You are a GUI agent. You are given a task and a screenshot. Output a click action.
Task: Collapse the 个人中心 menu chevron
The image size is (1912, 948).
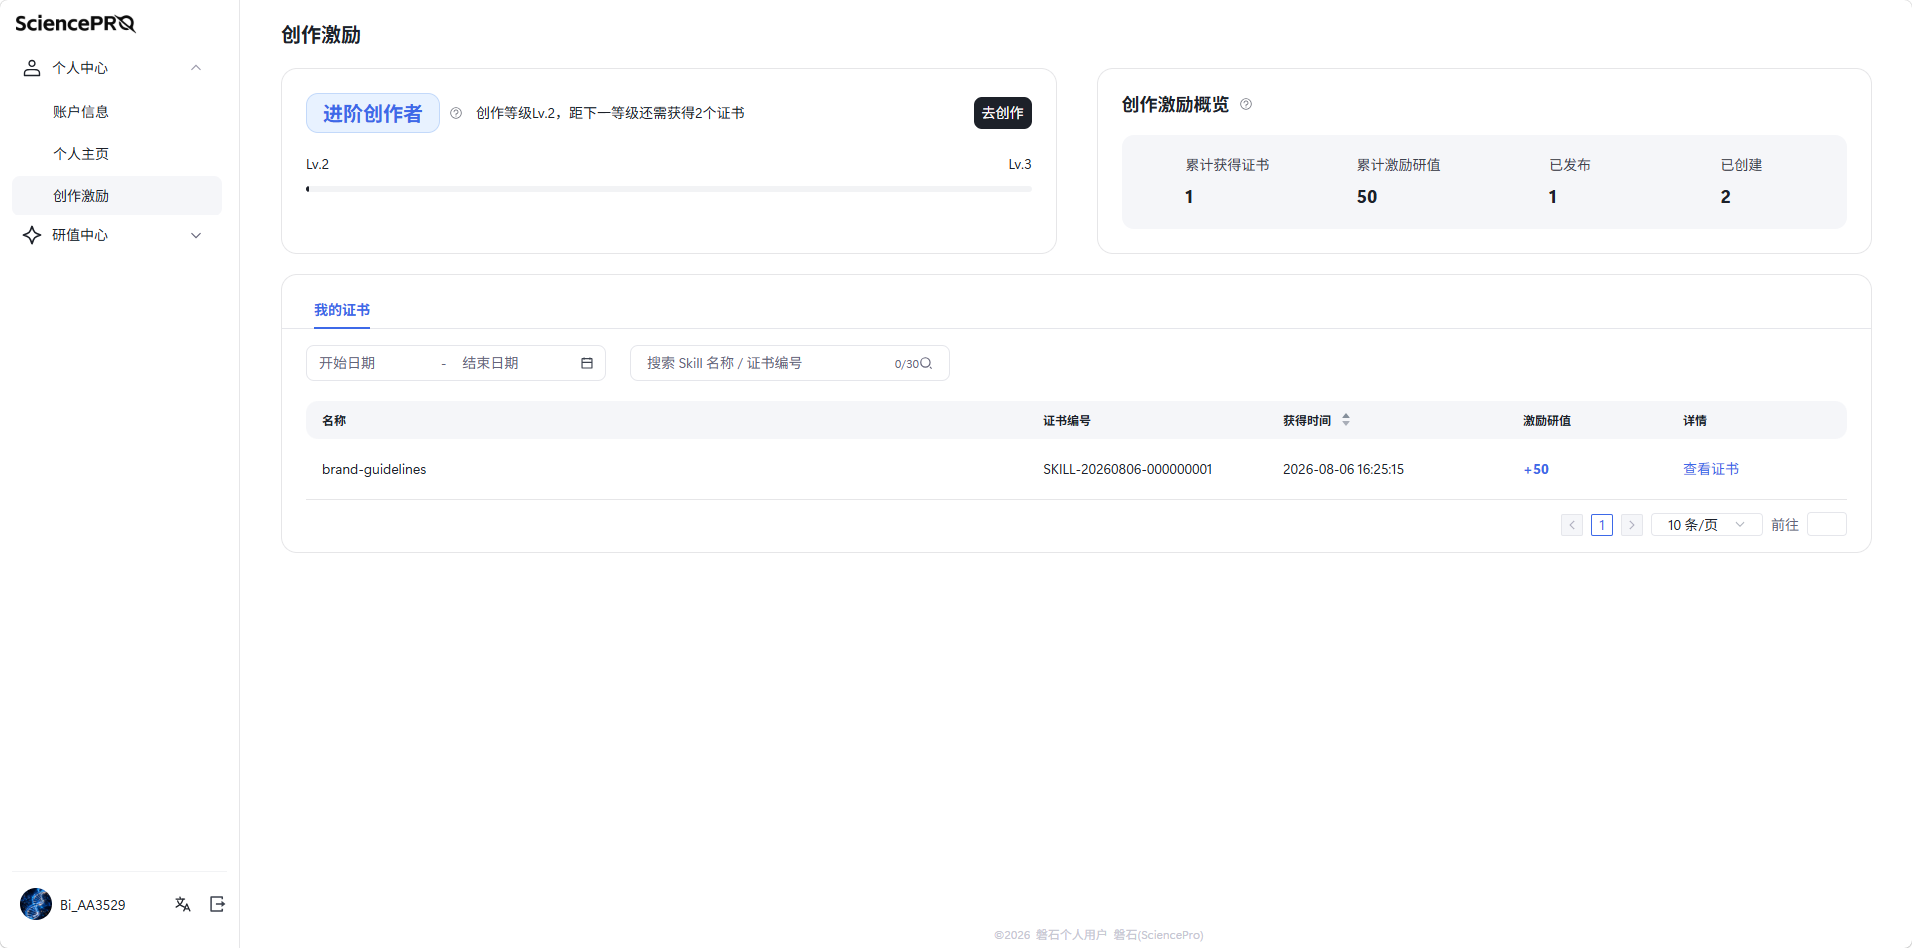click(x=196, y=68)
